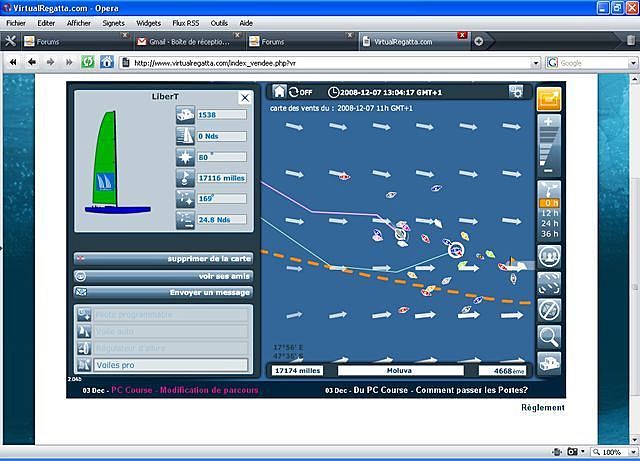Zoom in with the plus button
Screen dimensions: 640x461
pyautogui.click(x=548, y=121)
